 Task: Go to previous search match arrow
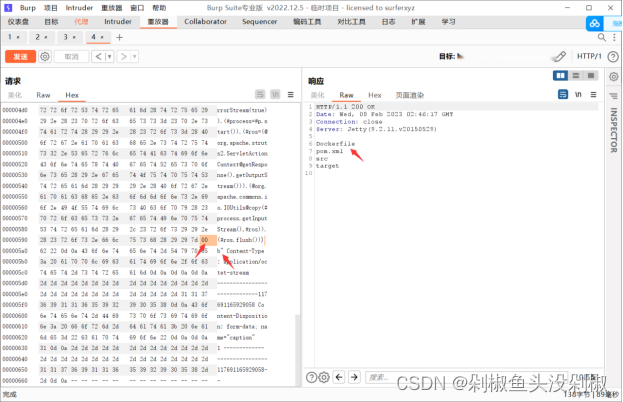coord(339,377)
